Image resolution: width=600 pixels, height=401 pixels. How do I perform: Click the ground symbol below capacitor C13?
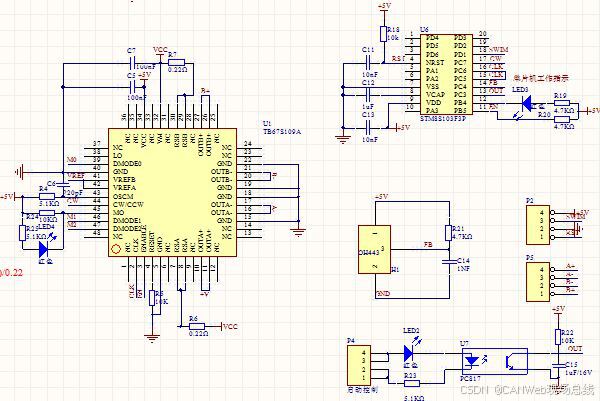point(343,140)
